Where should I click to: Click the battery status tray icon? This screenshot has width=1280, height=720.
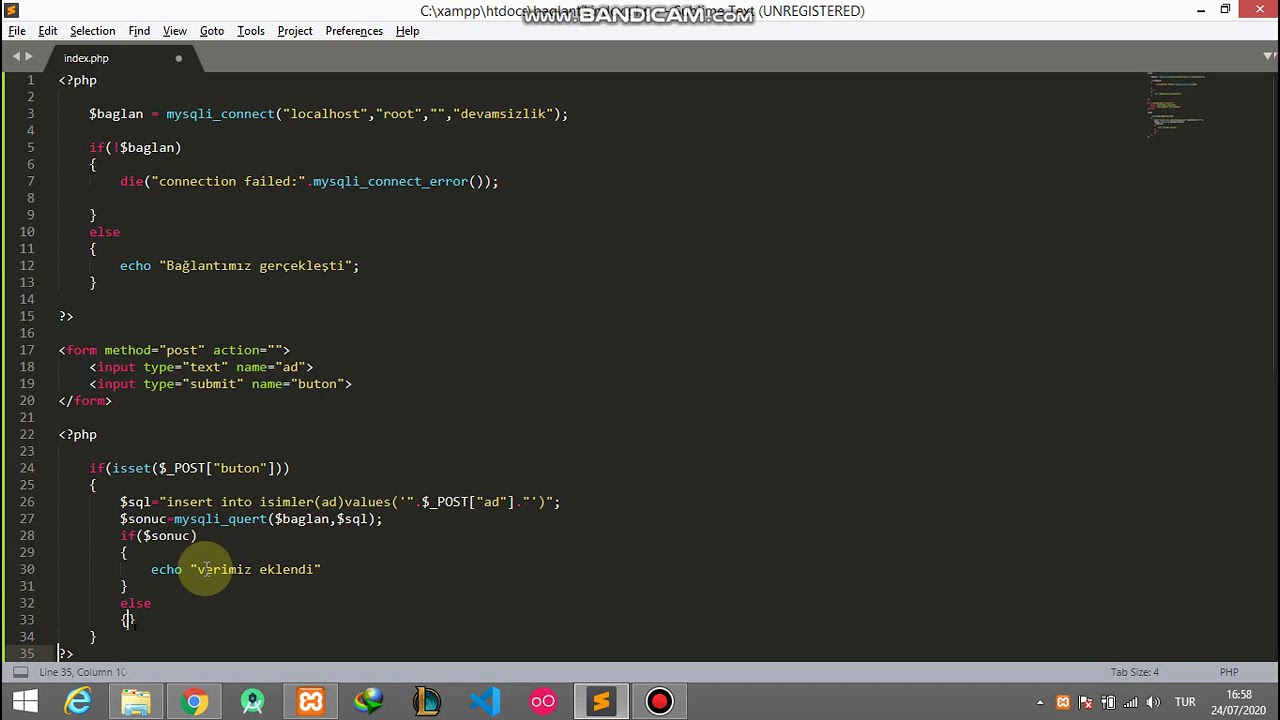(1109, 702)
